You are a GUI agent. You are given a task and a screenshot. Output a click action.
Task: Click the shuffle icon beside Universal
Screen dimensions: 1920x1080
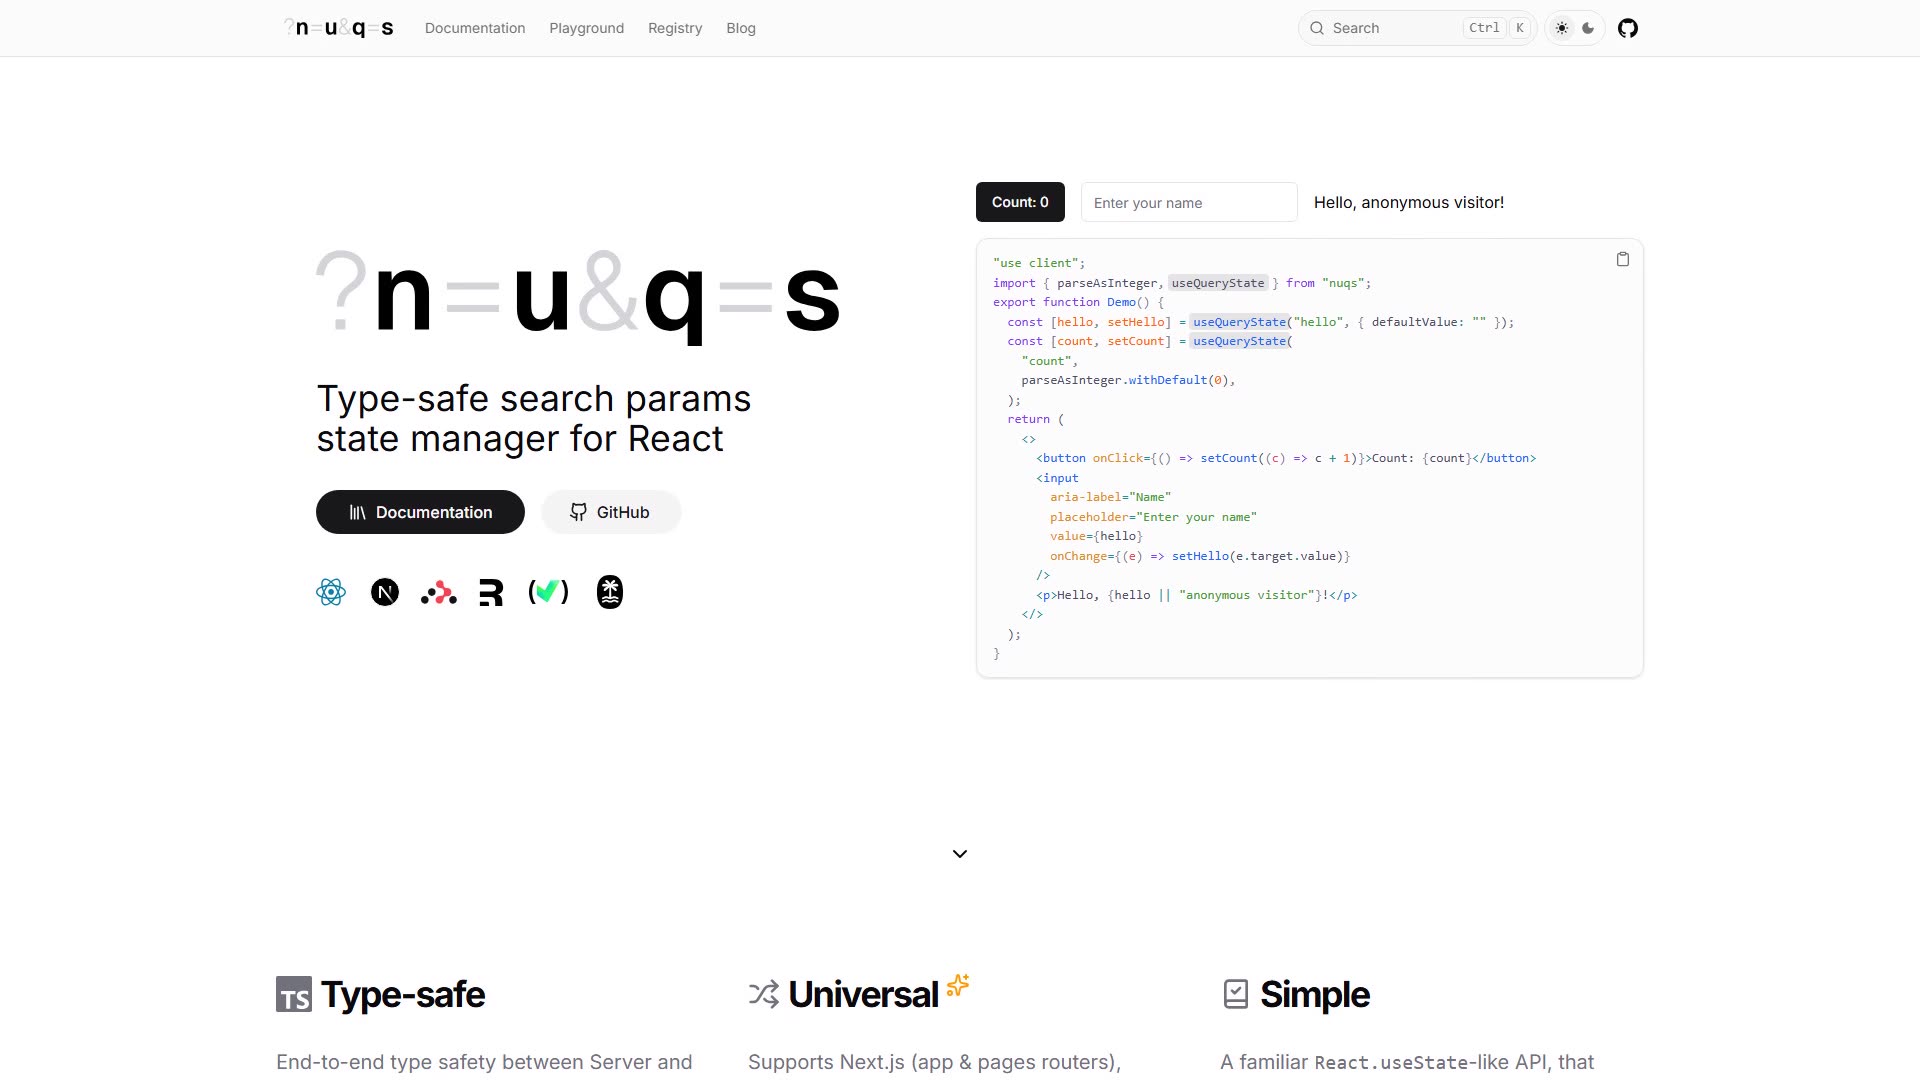click(x=764, y=994)
